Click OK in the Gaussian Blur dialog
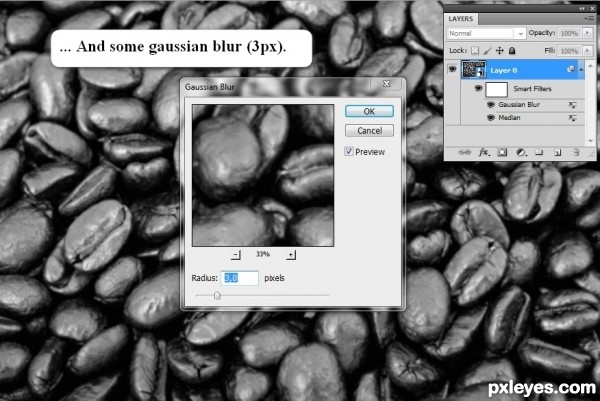 369,111
